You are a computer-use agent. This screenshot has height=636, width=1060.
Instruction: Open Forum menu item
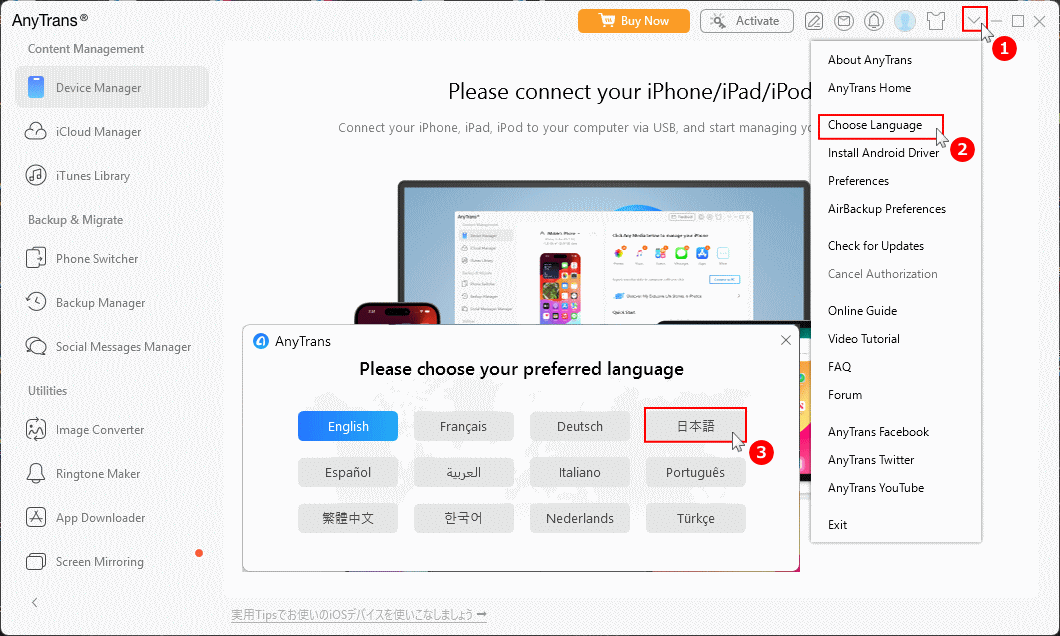pos(845,395)
